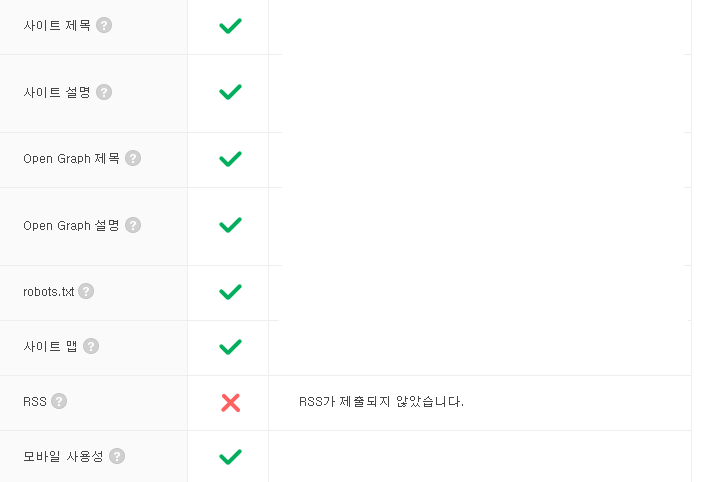Viewport: 702px width, 482px height.
Task: Click the red X status for RSS
Action: 231,403
